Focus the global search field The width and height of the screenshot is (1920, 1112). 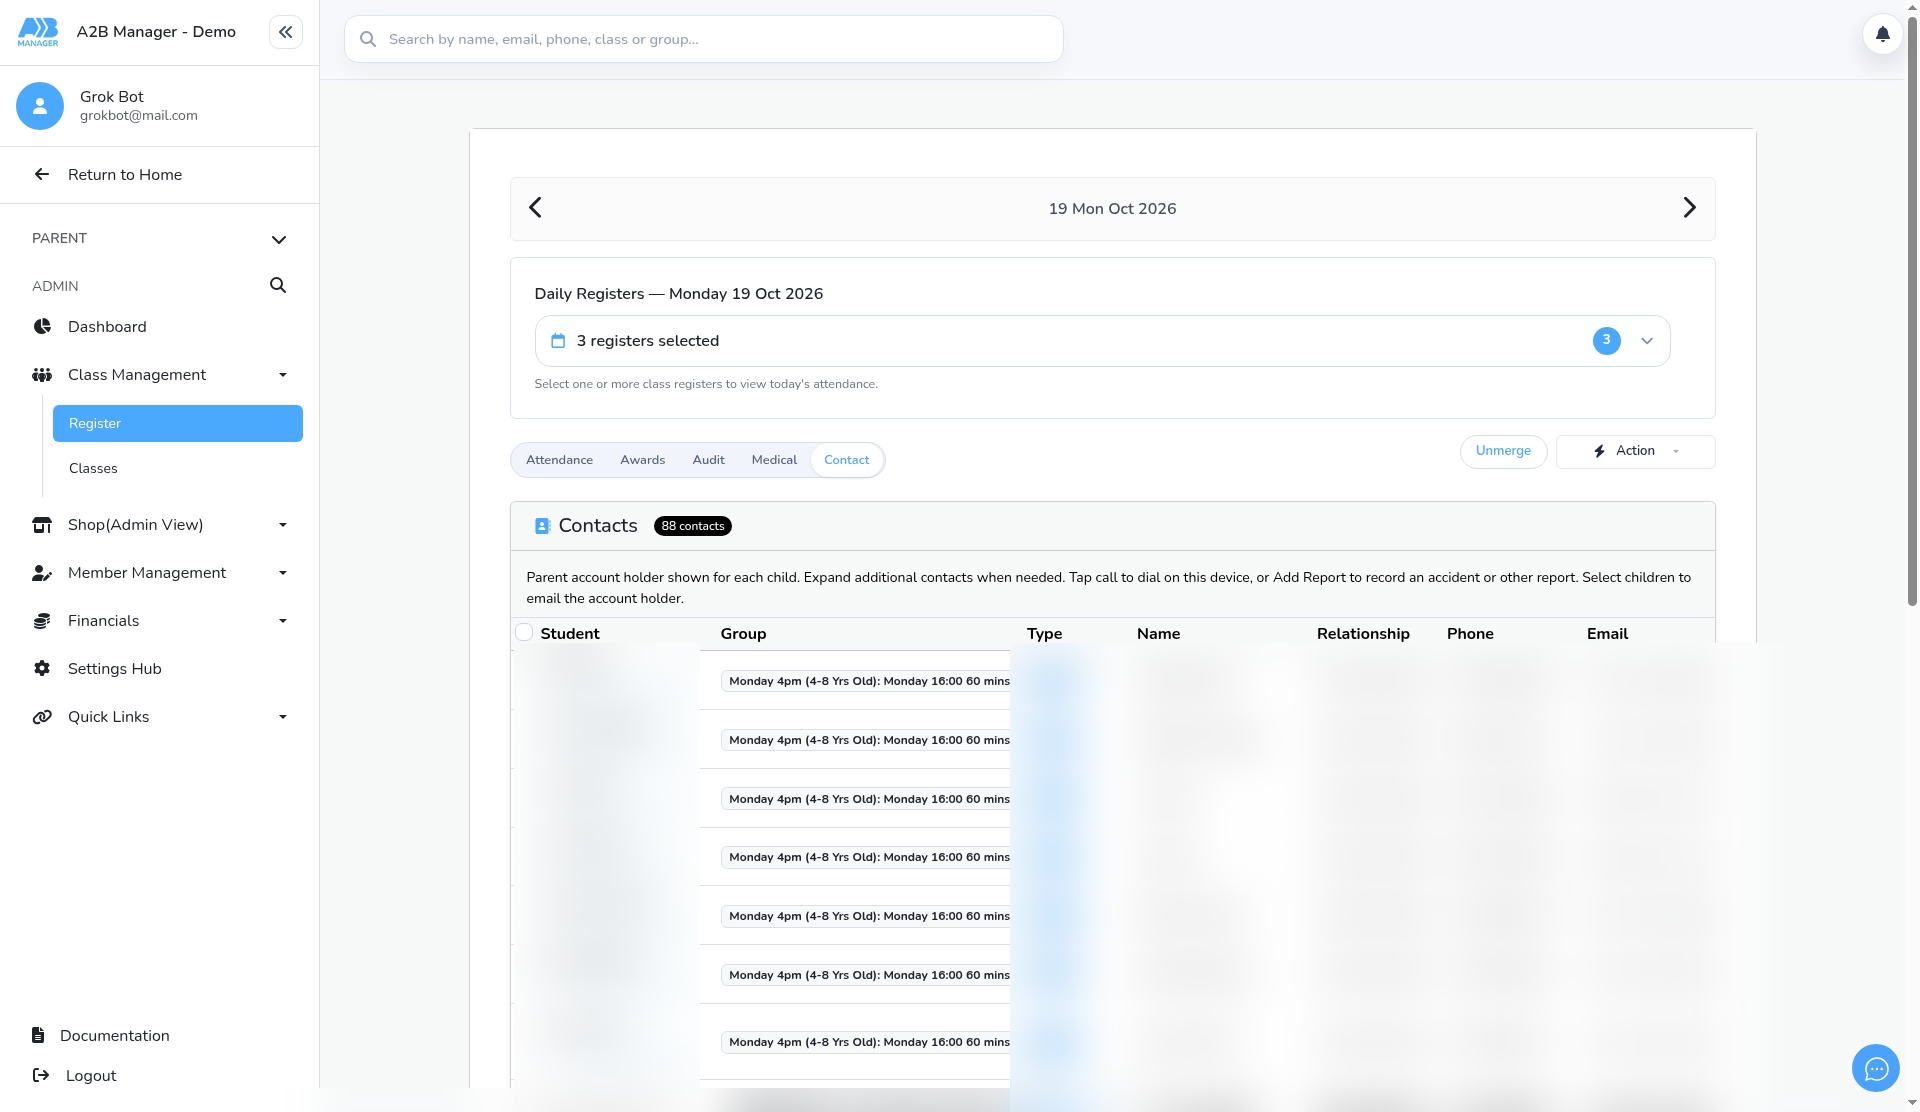coord(704,39)
